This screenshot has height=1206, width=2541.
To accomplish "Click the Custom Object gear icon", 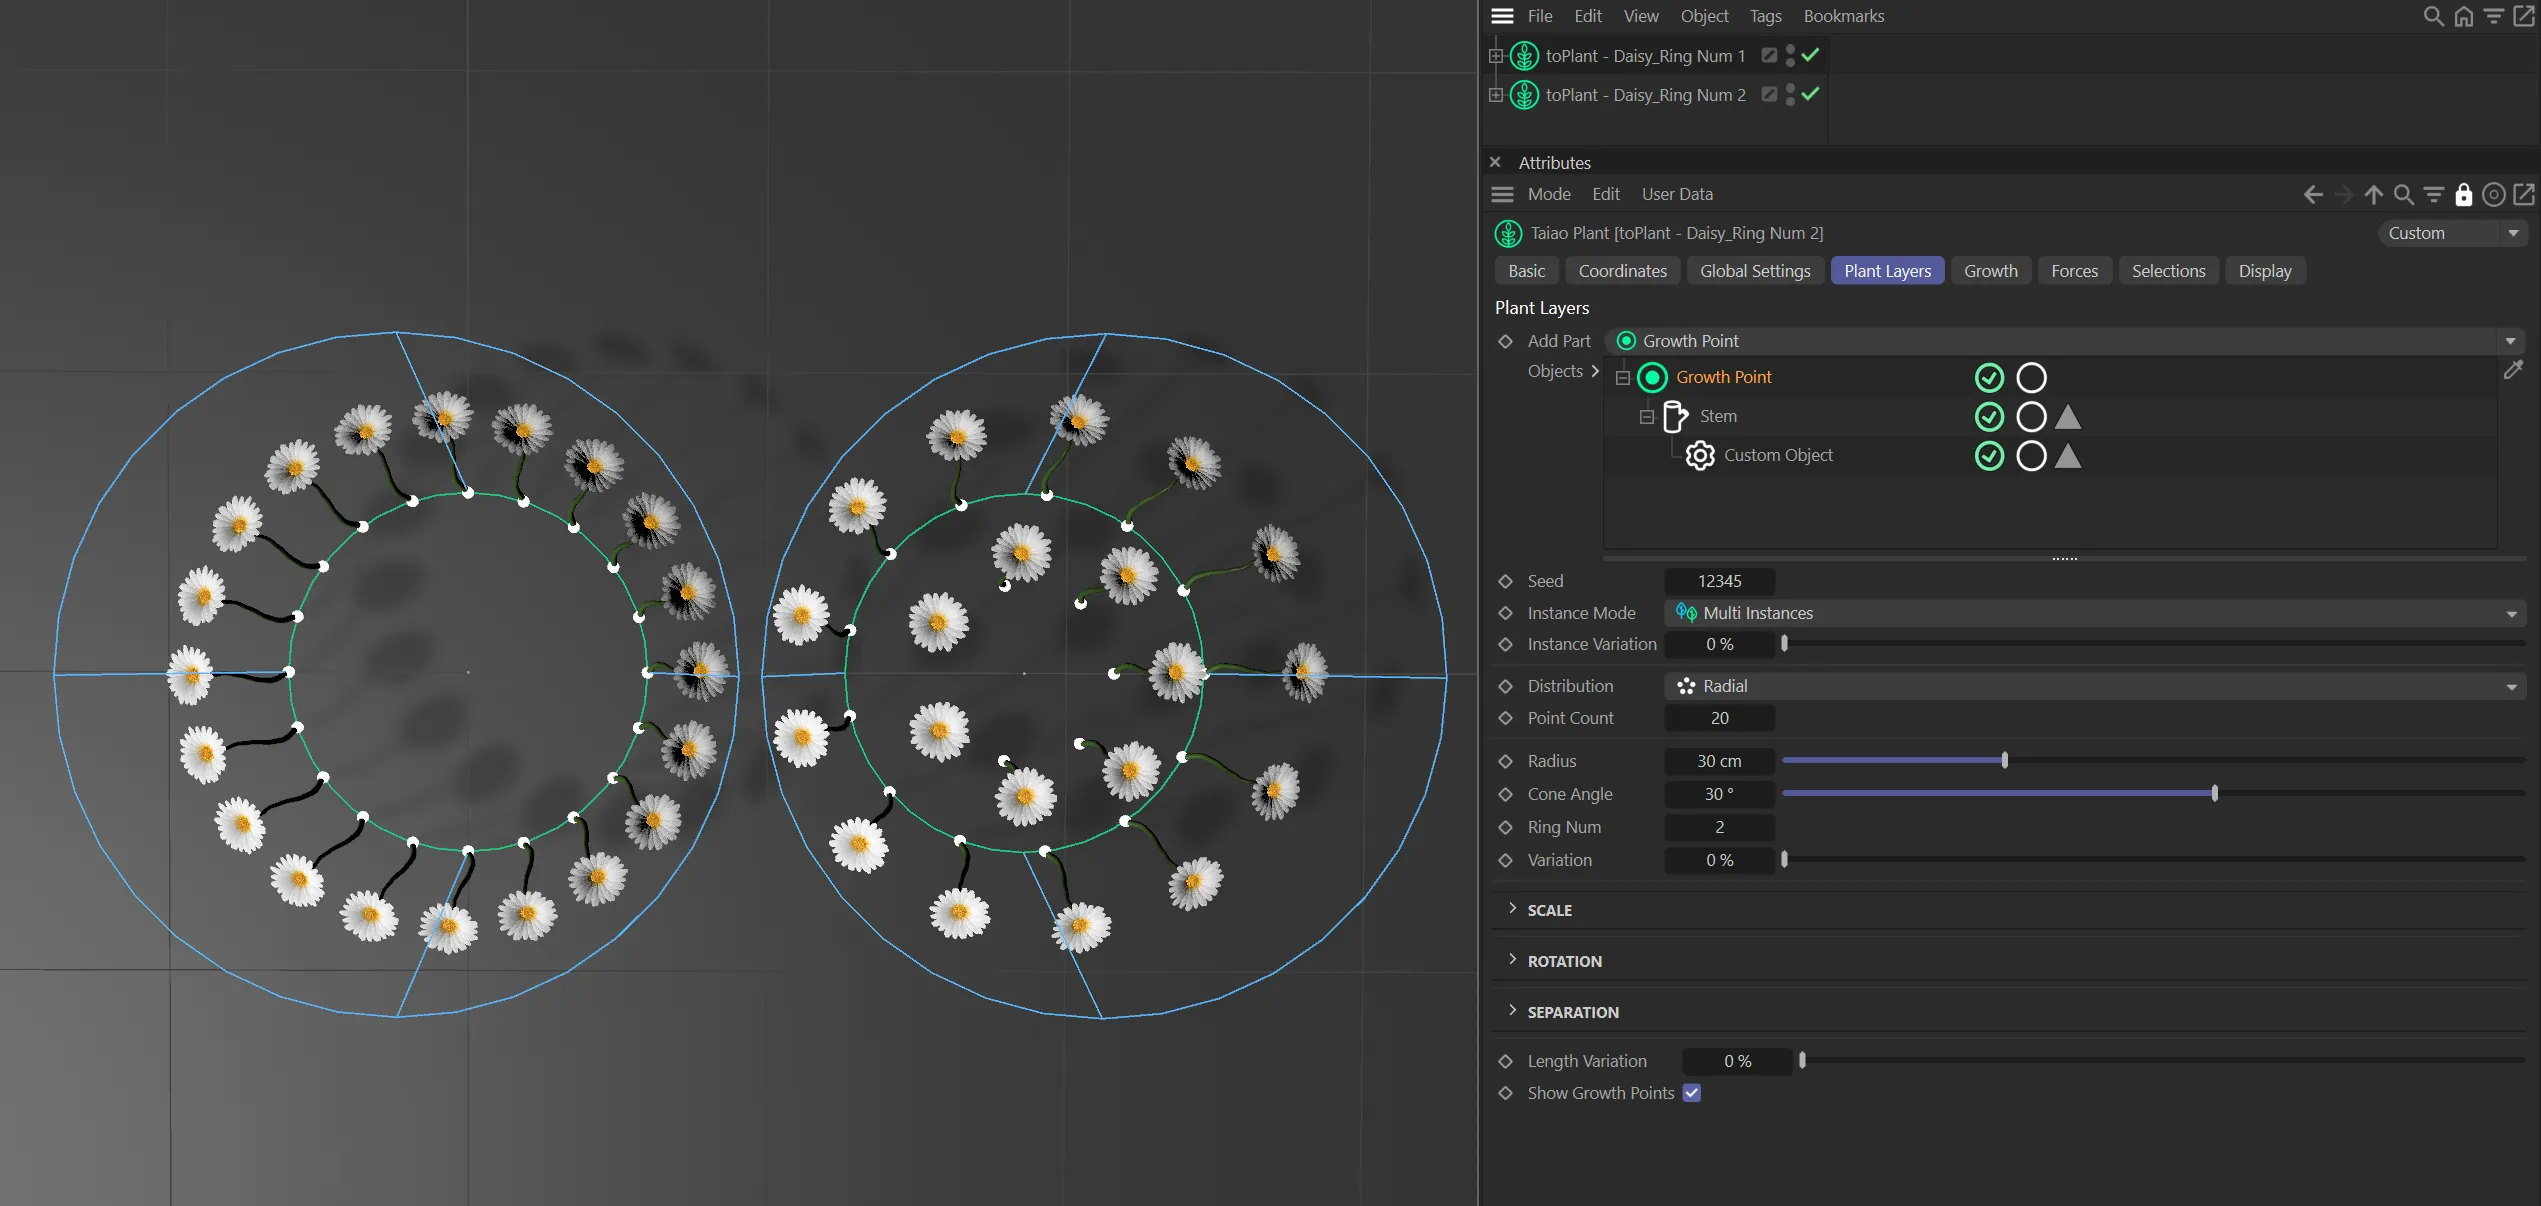I will [1699, 456].
